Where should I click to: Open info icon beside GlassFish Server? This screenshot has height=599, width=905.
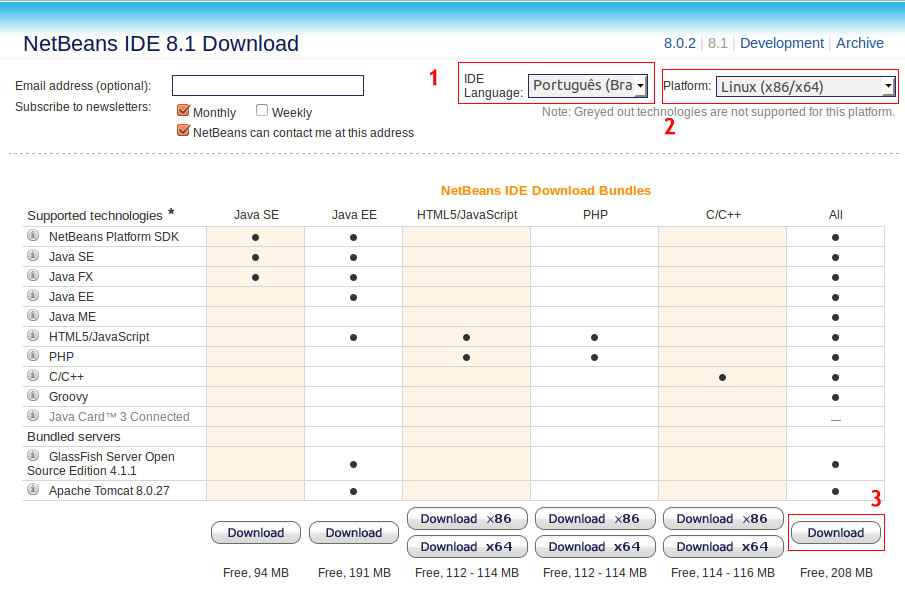pyautogui.click(x=33, y=455)
